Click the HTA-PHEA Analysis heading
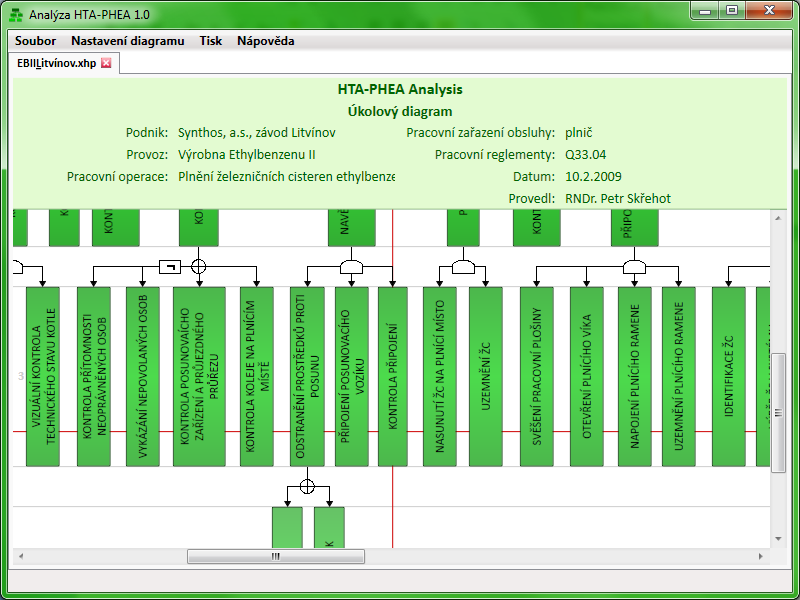Screen dimensions: 800x600 pos(400,89)
